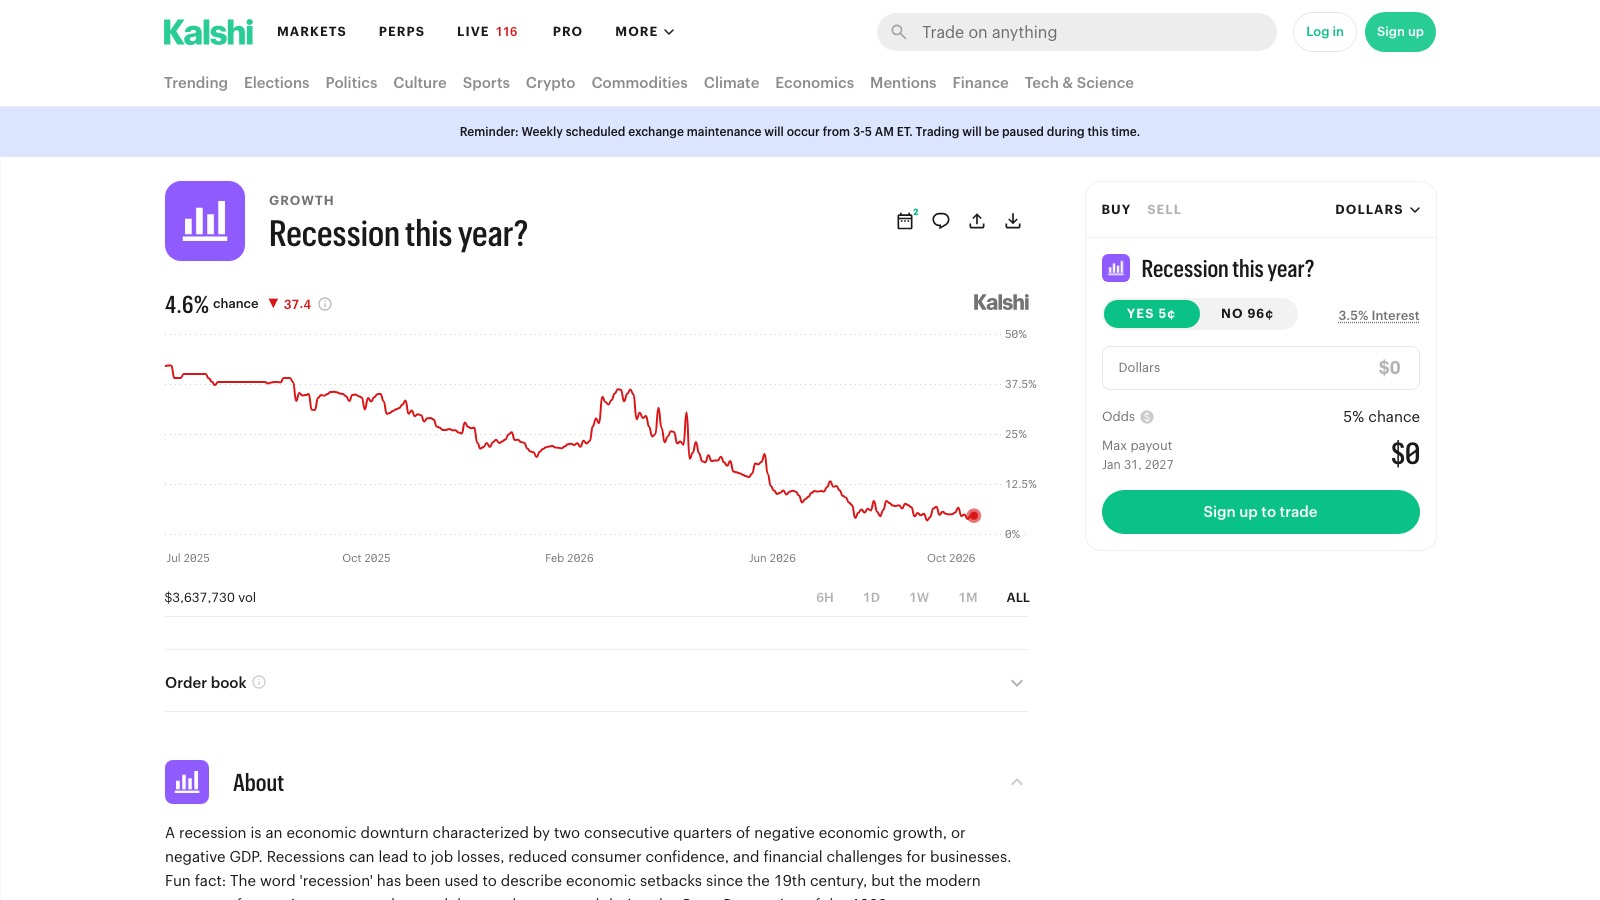
Task: Click the small chart icon in trade panel
Action: click(x=1116, y=268)
